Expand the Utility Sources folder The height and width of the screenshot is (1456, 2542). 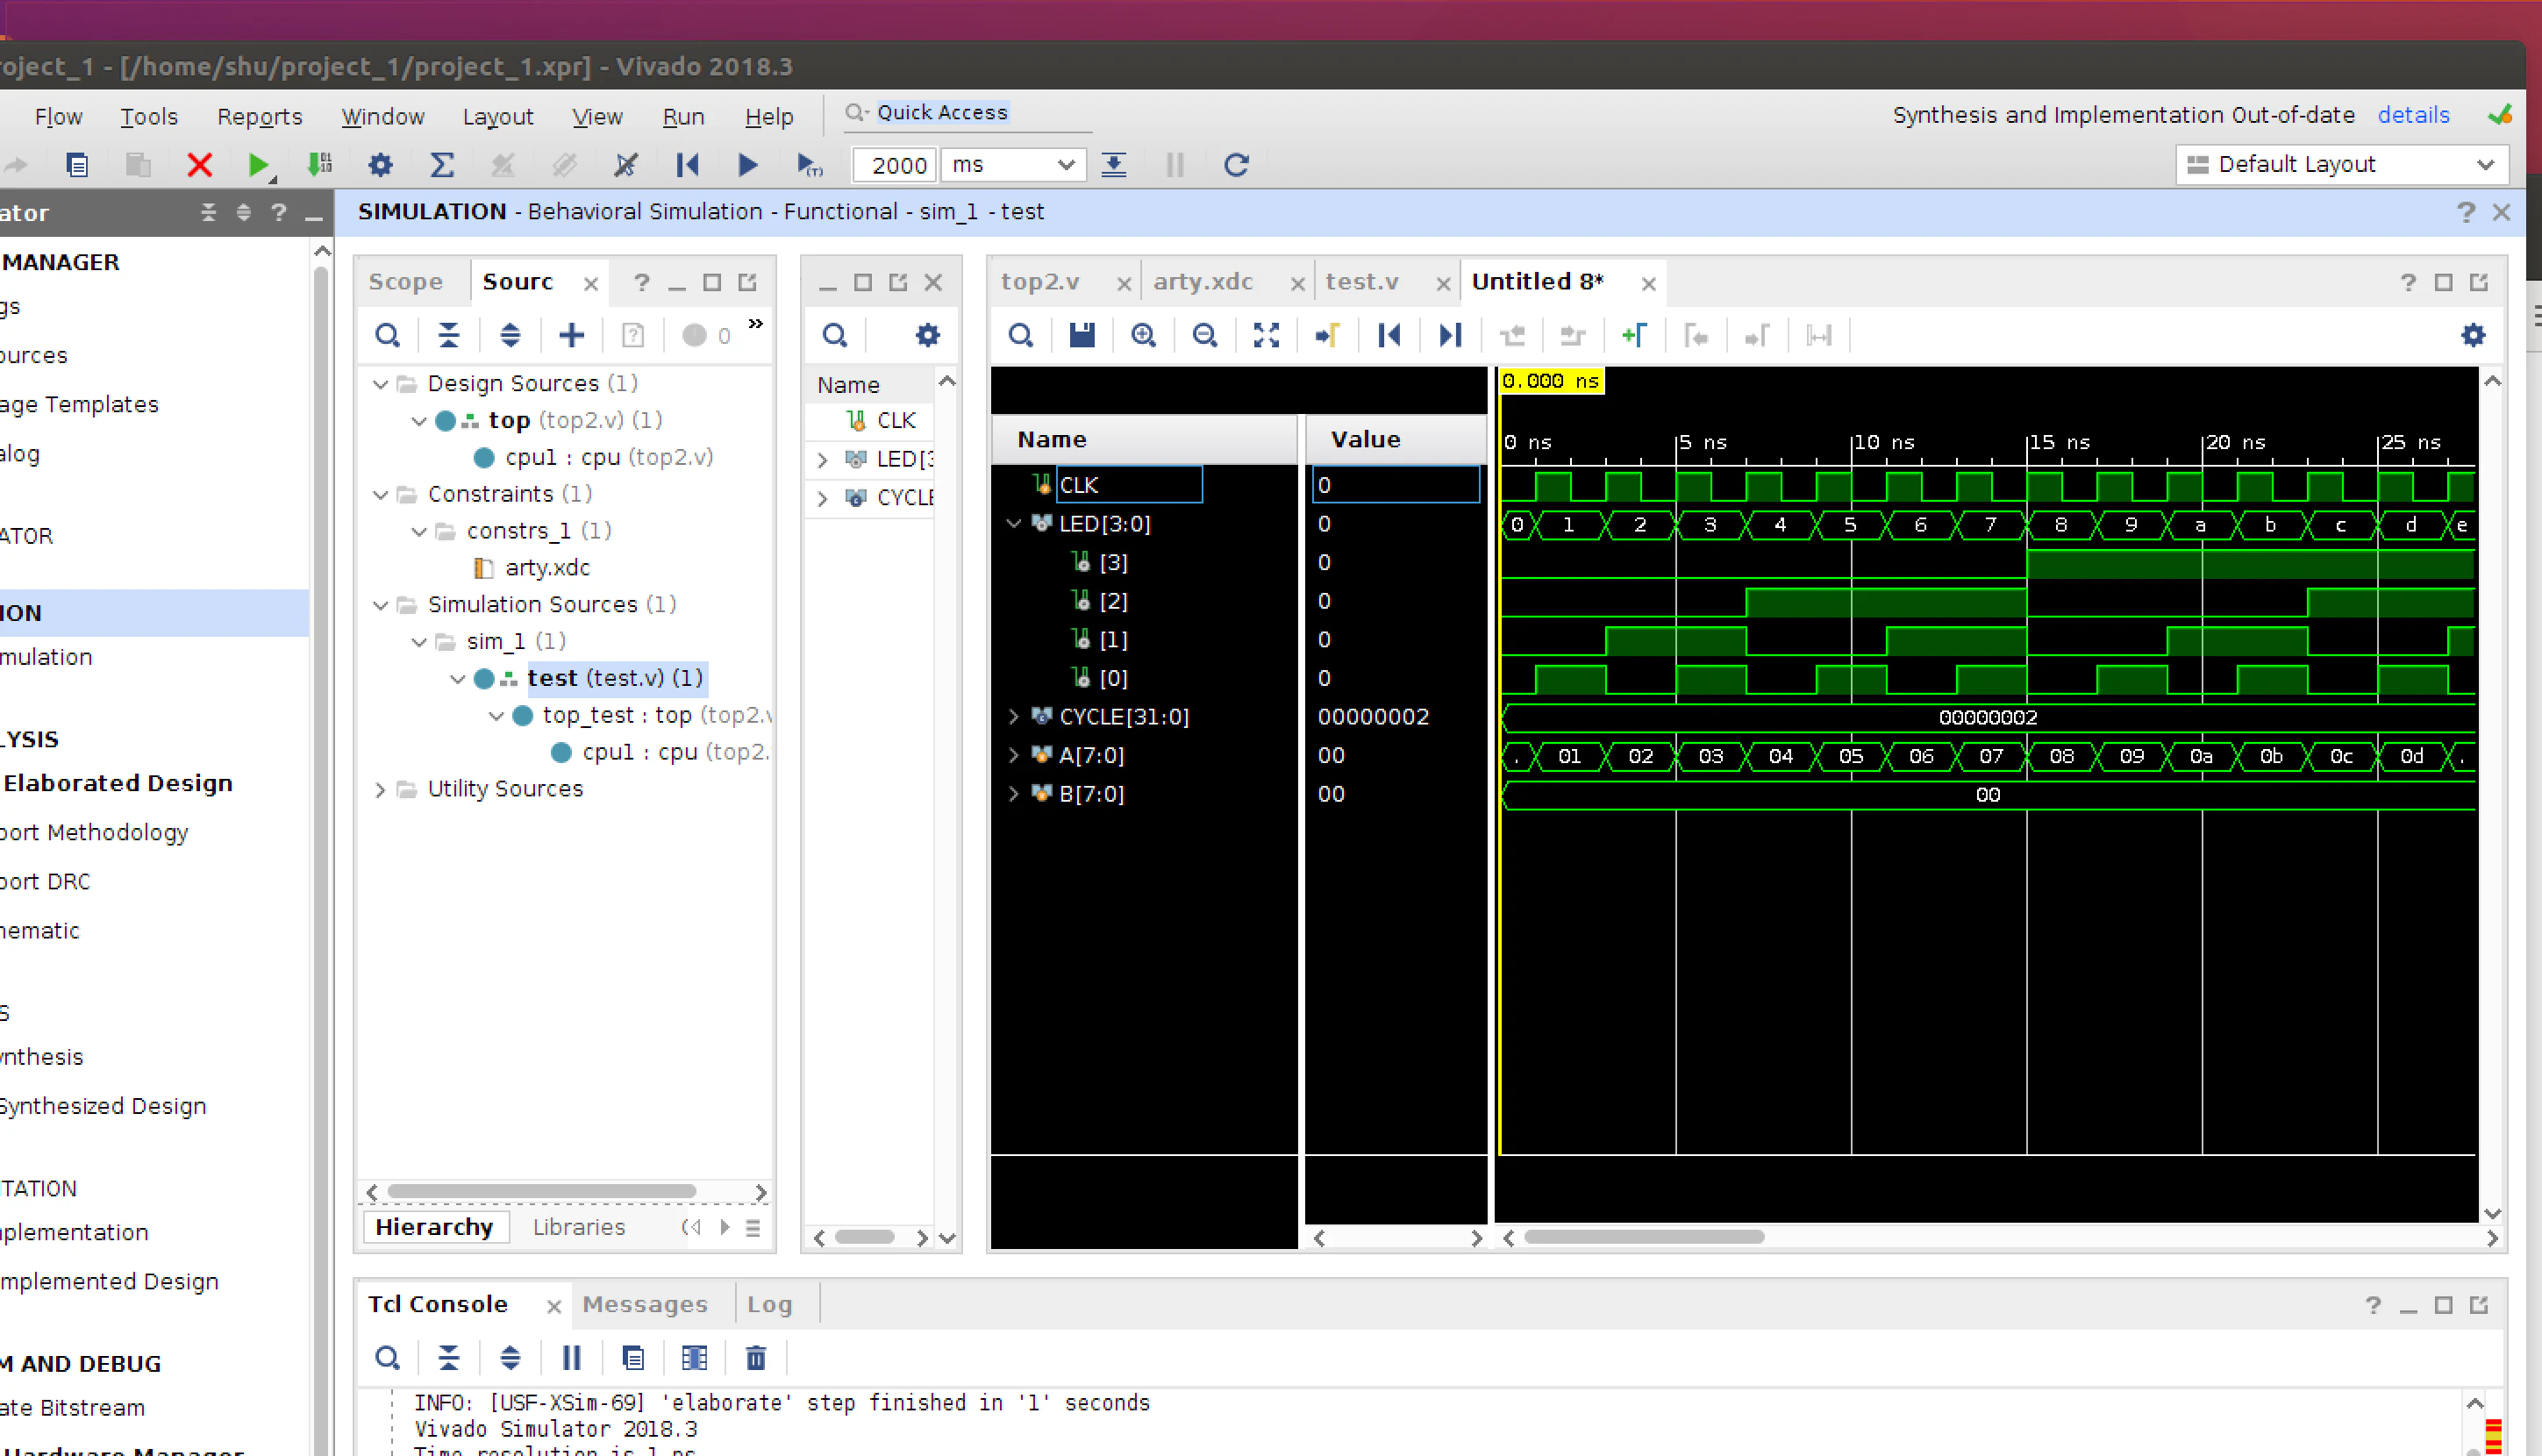pyautogui.click(x=380, y=789)
